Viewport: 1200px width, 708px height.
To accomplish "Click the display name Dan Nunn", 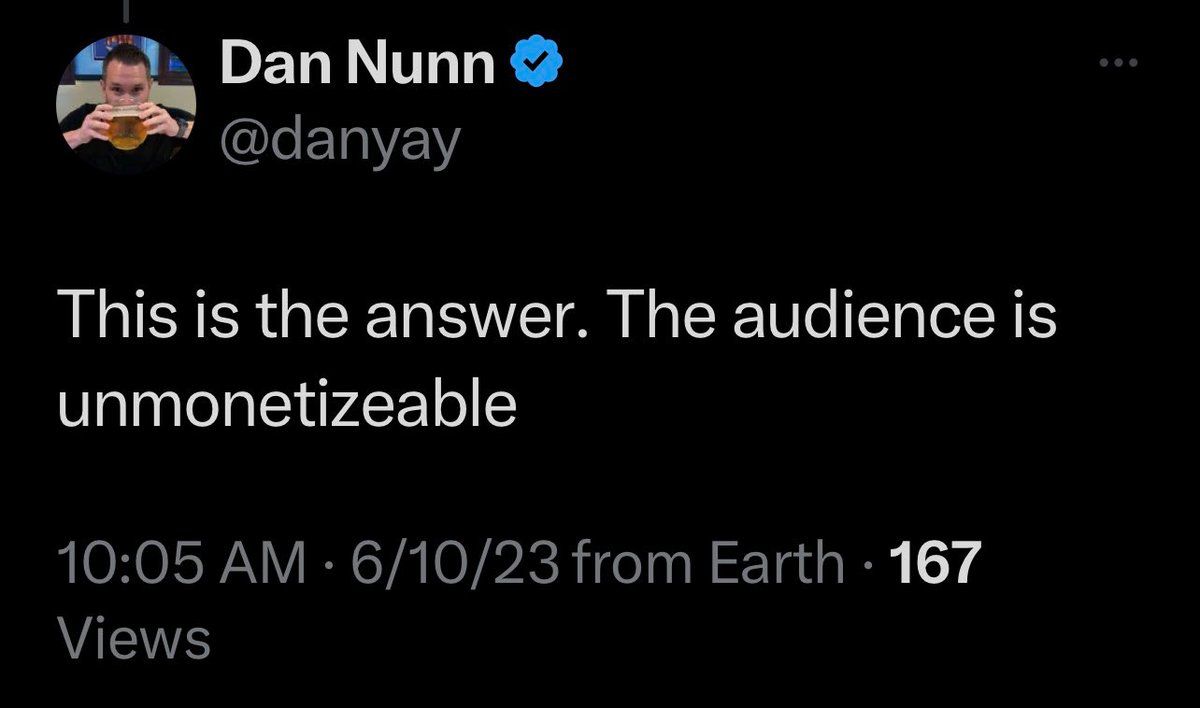I will (x=357, y=66).
